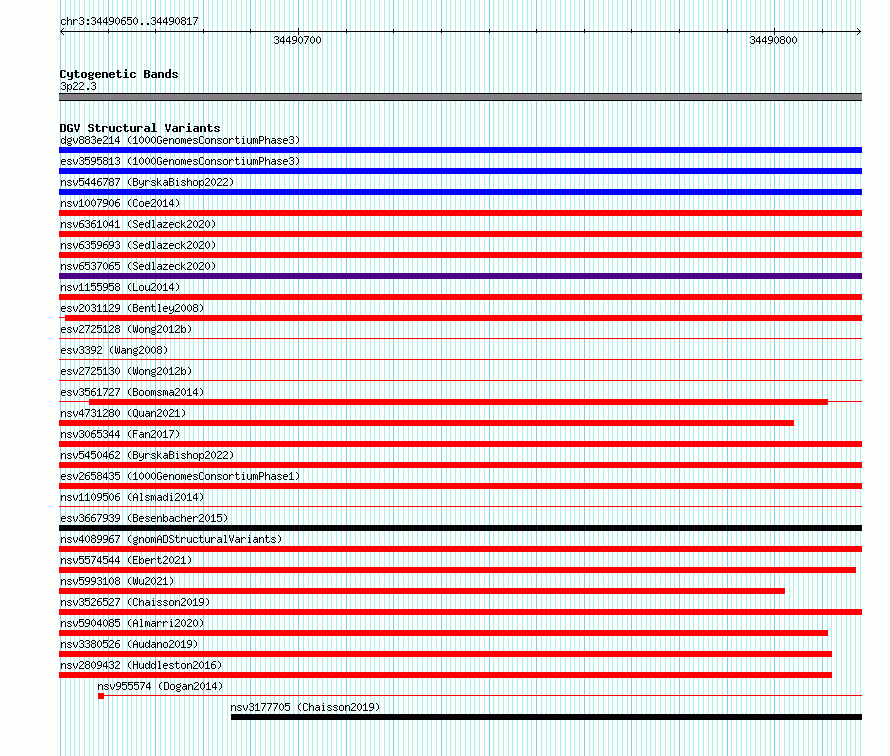Image resolution: width=890 pixels, height=756 pixels.
Task: Click the right arrow of ruler
Action: tap(859, 32)
